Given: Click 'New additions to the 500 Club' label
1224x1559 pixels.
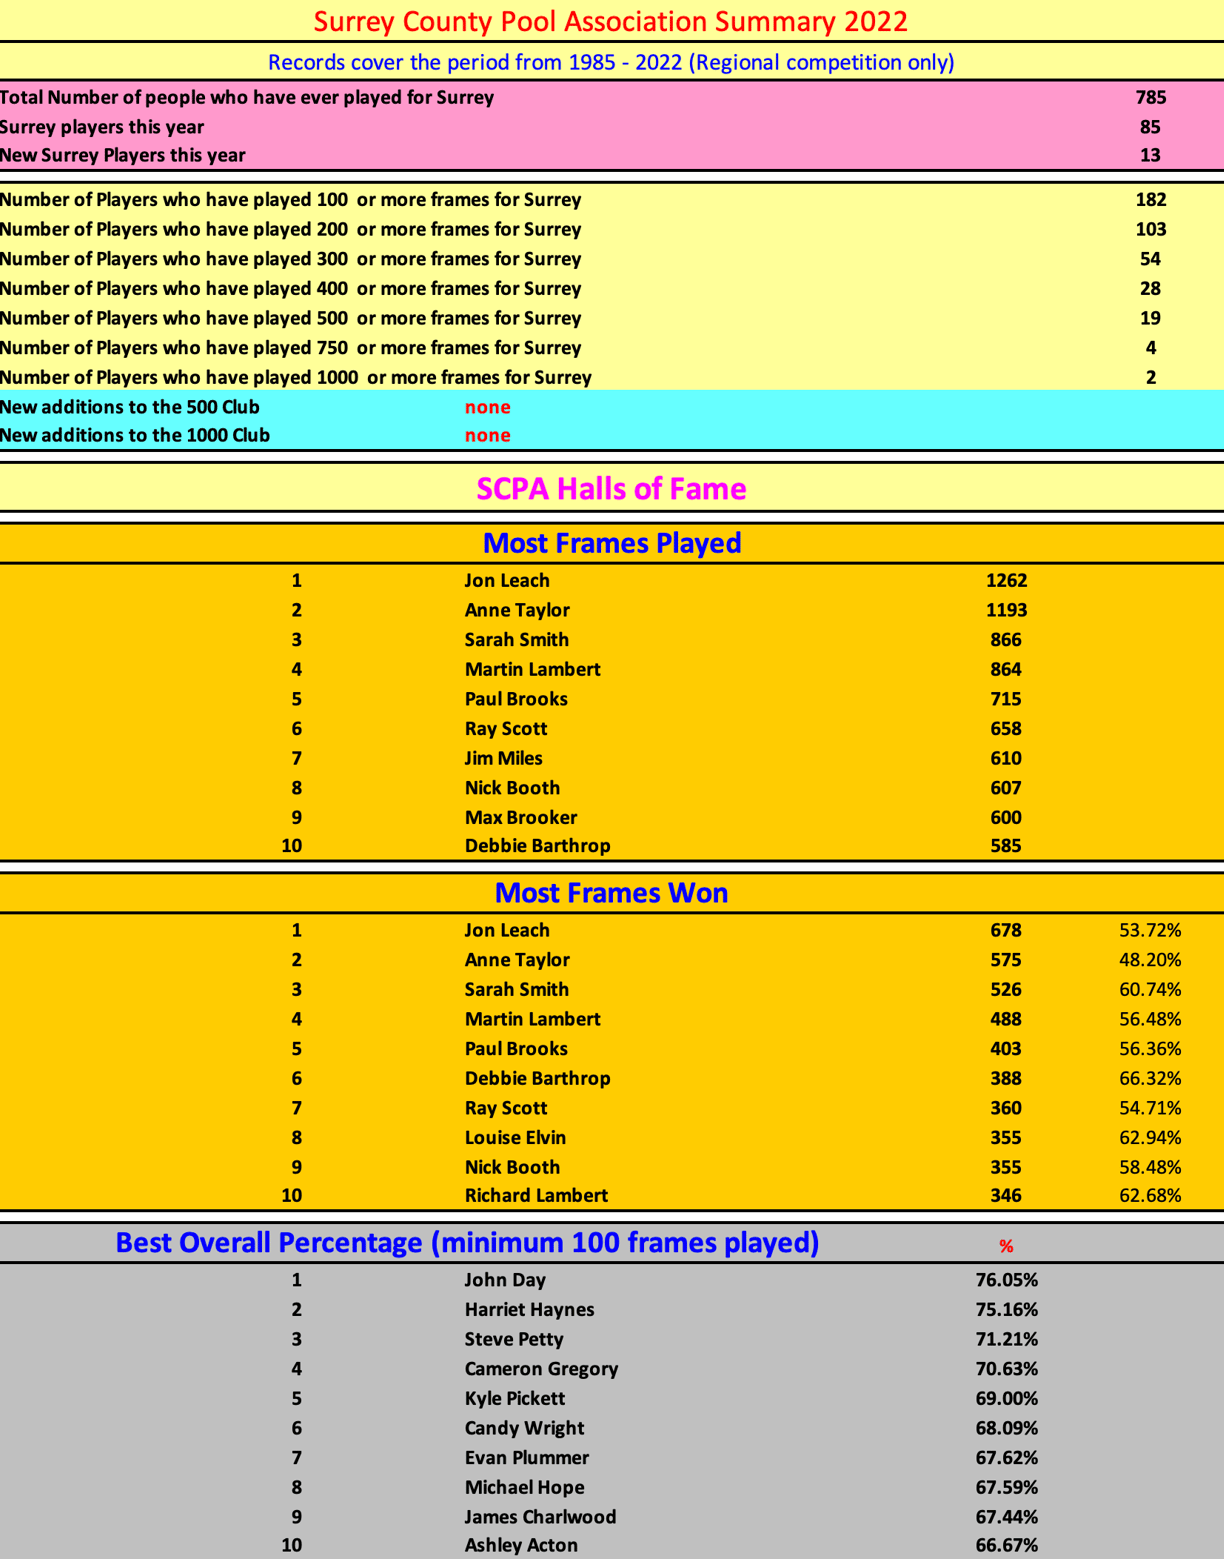Looking at the screenshot, I should click(x=130, y=407).
